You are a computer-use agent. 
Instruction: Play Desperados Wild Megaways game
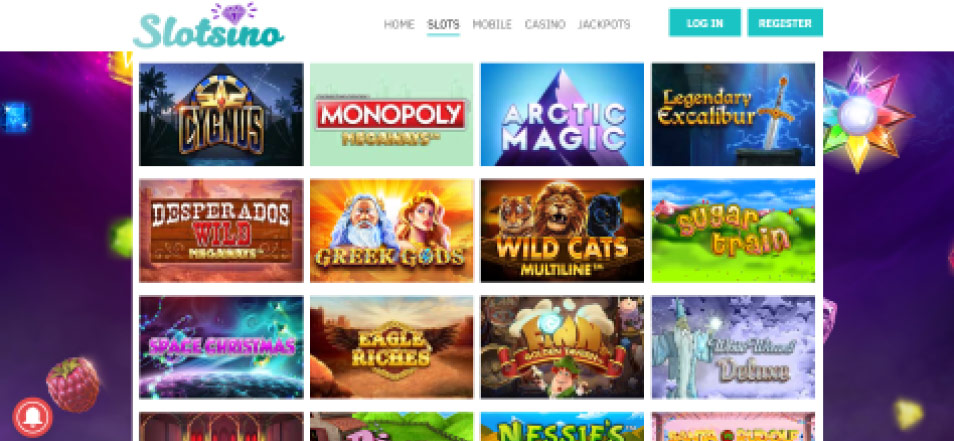point(221,231)
